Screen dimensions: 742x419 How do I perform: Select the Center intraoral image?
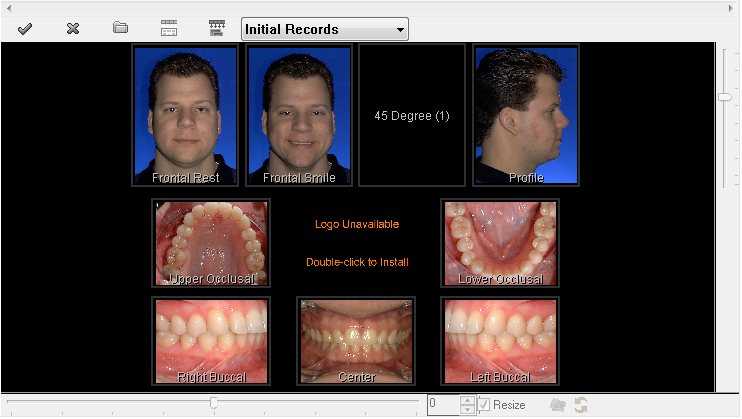(356, 341)
